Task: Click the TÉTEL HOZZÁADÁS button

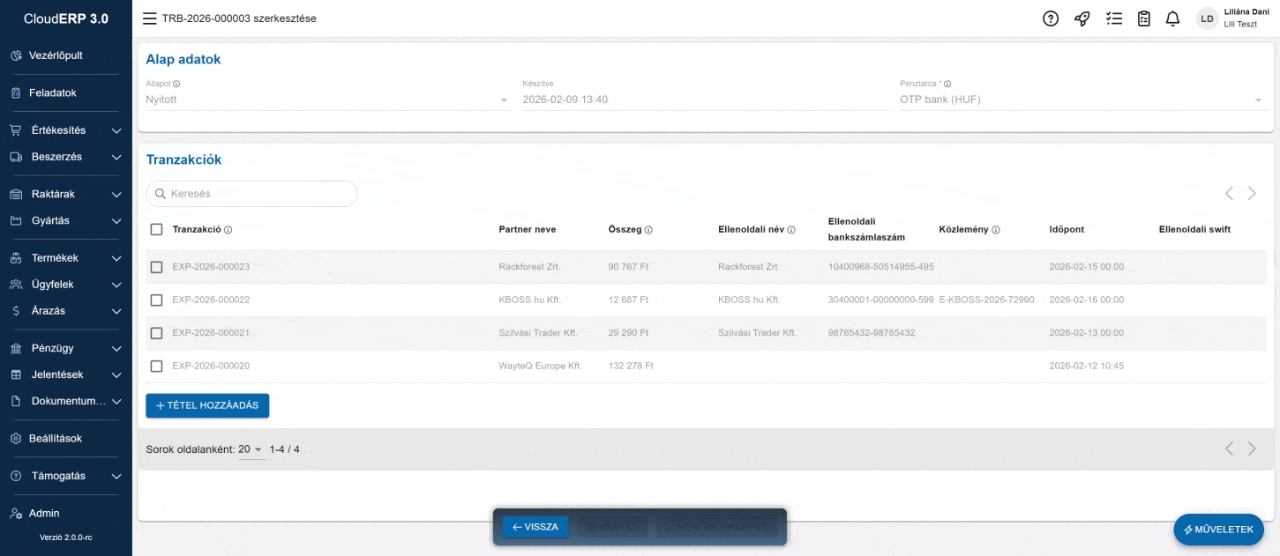Action: 207,405
